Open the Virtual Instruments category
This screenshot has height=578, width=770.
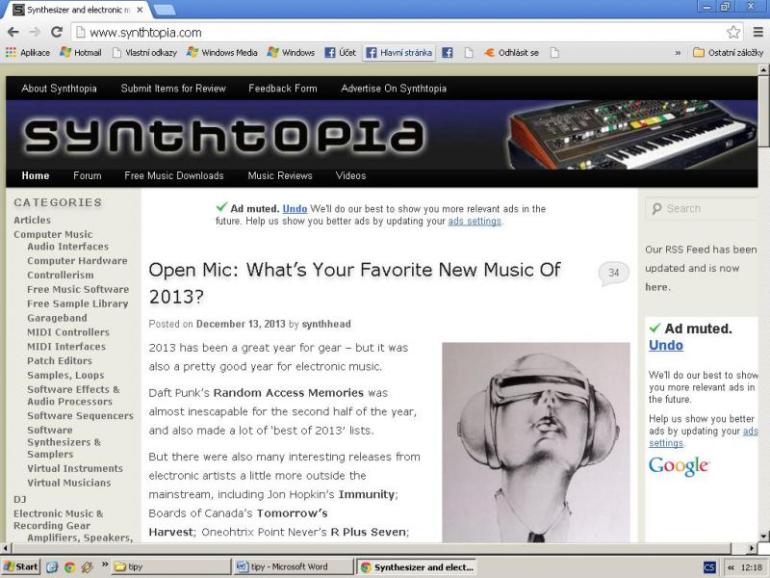click(x=75, y=468)
